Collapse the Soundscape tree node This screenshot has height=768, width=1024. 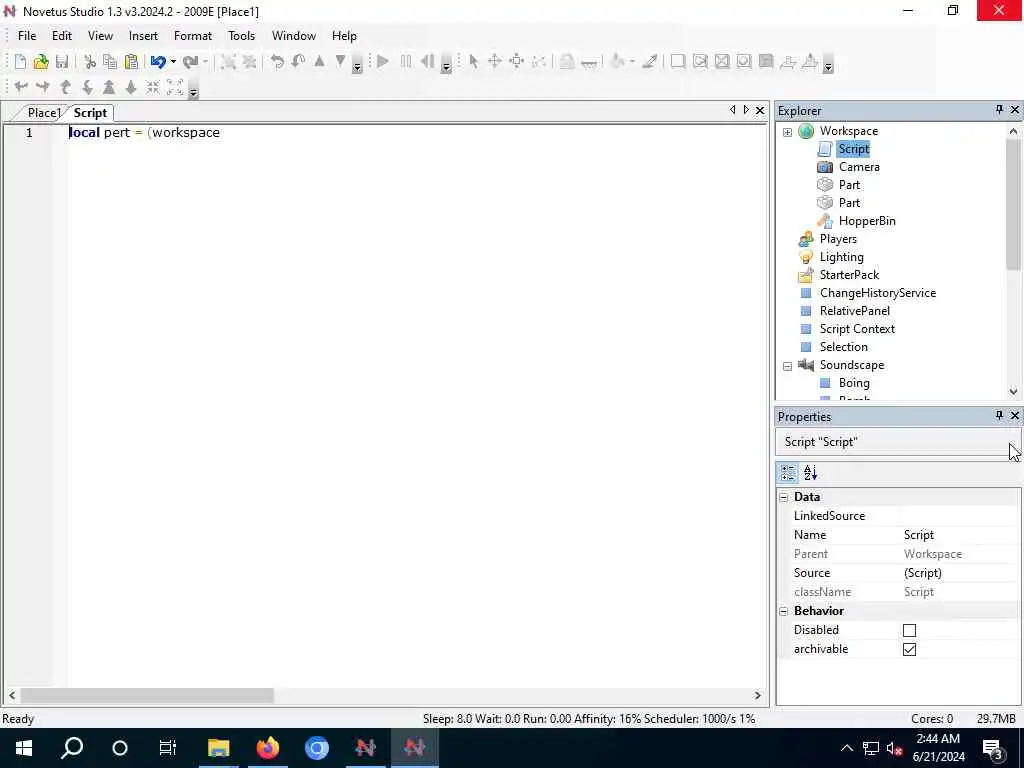coord(788,366)
